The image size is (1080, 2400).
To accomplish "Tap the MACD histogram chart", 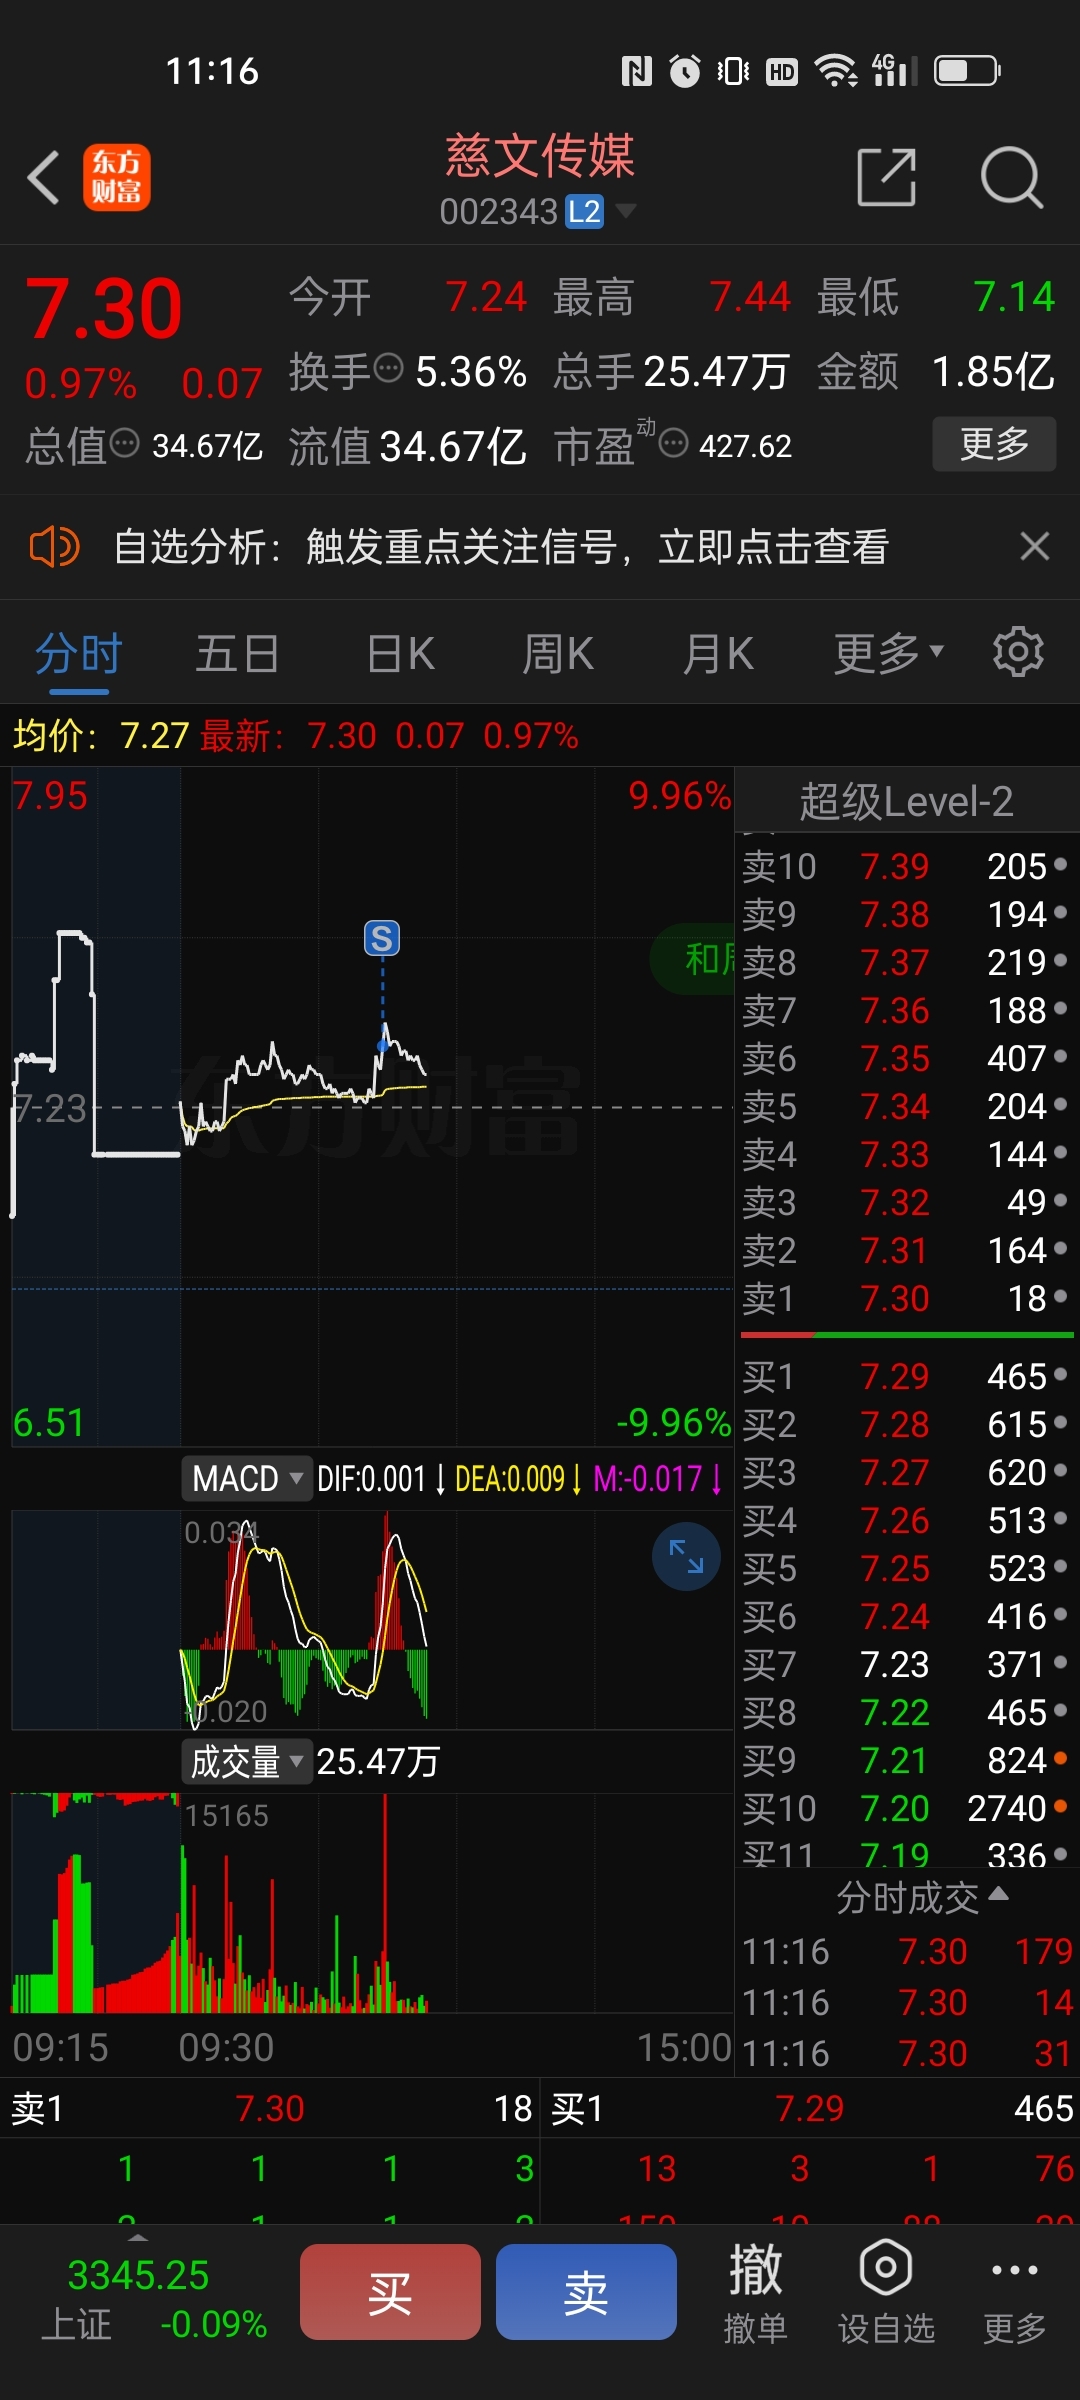I will coord(372,1619).
